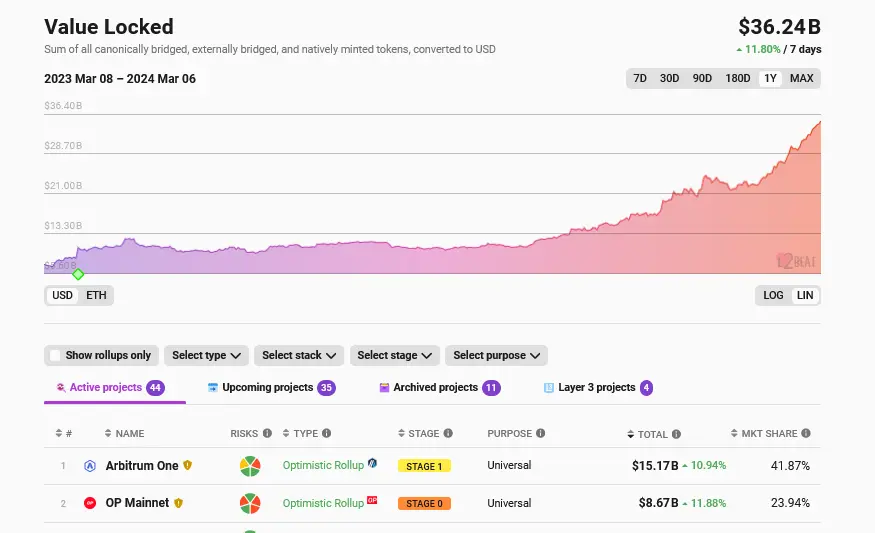Switch to the Upcoming projects tab

[267, 387]
